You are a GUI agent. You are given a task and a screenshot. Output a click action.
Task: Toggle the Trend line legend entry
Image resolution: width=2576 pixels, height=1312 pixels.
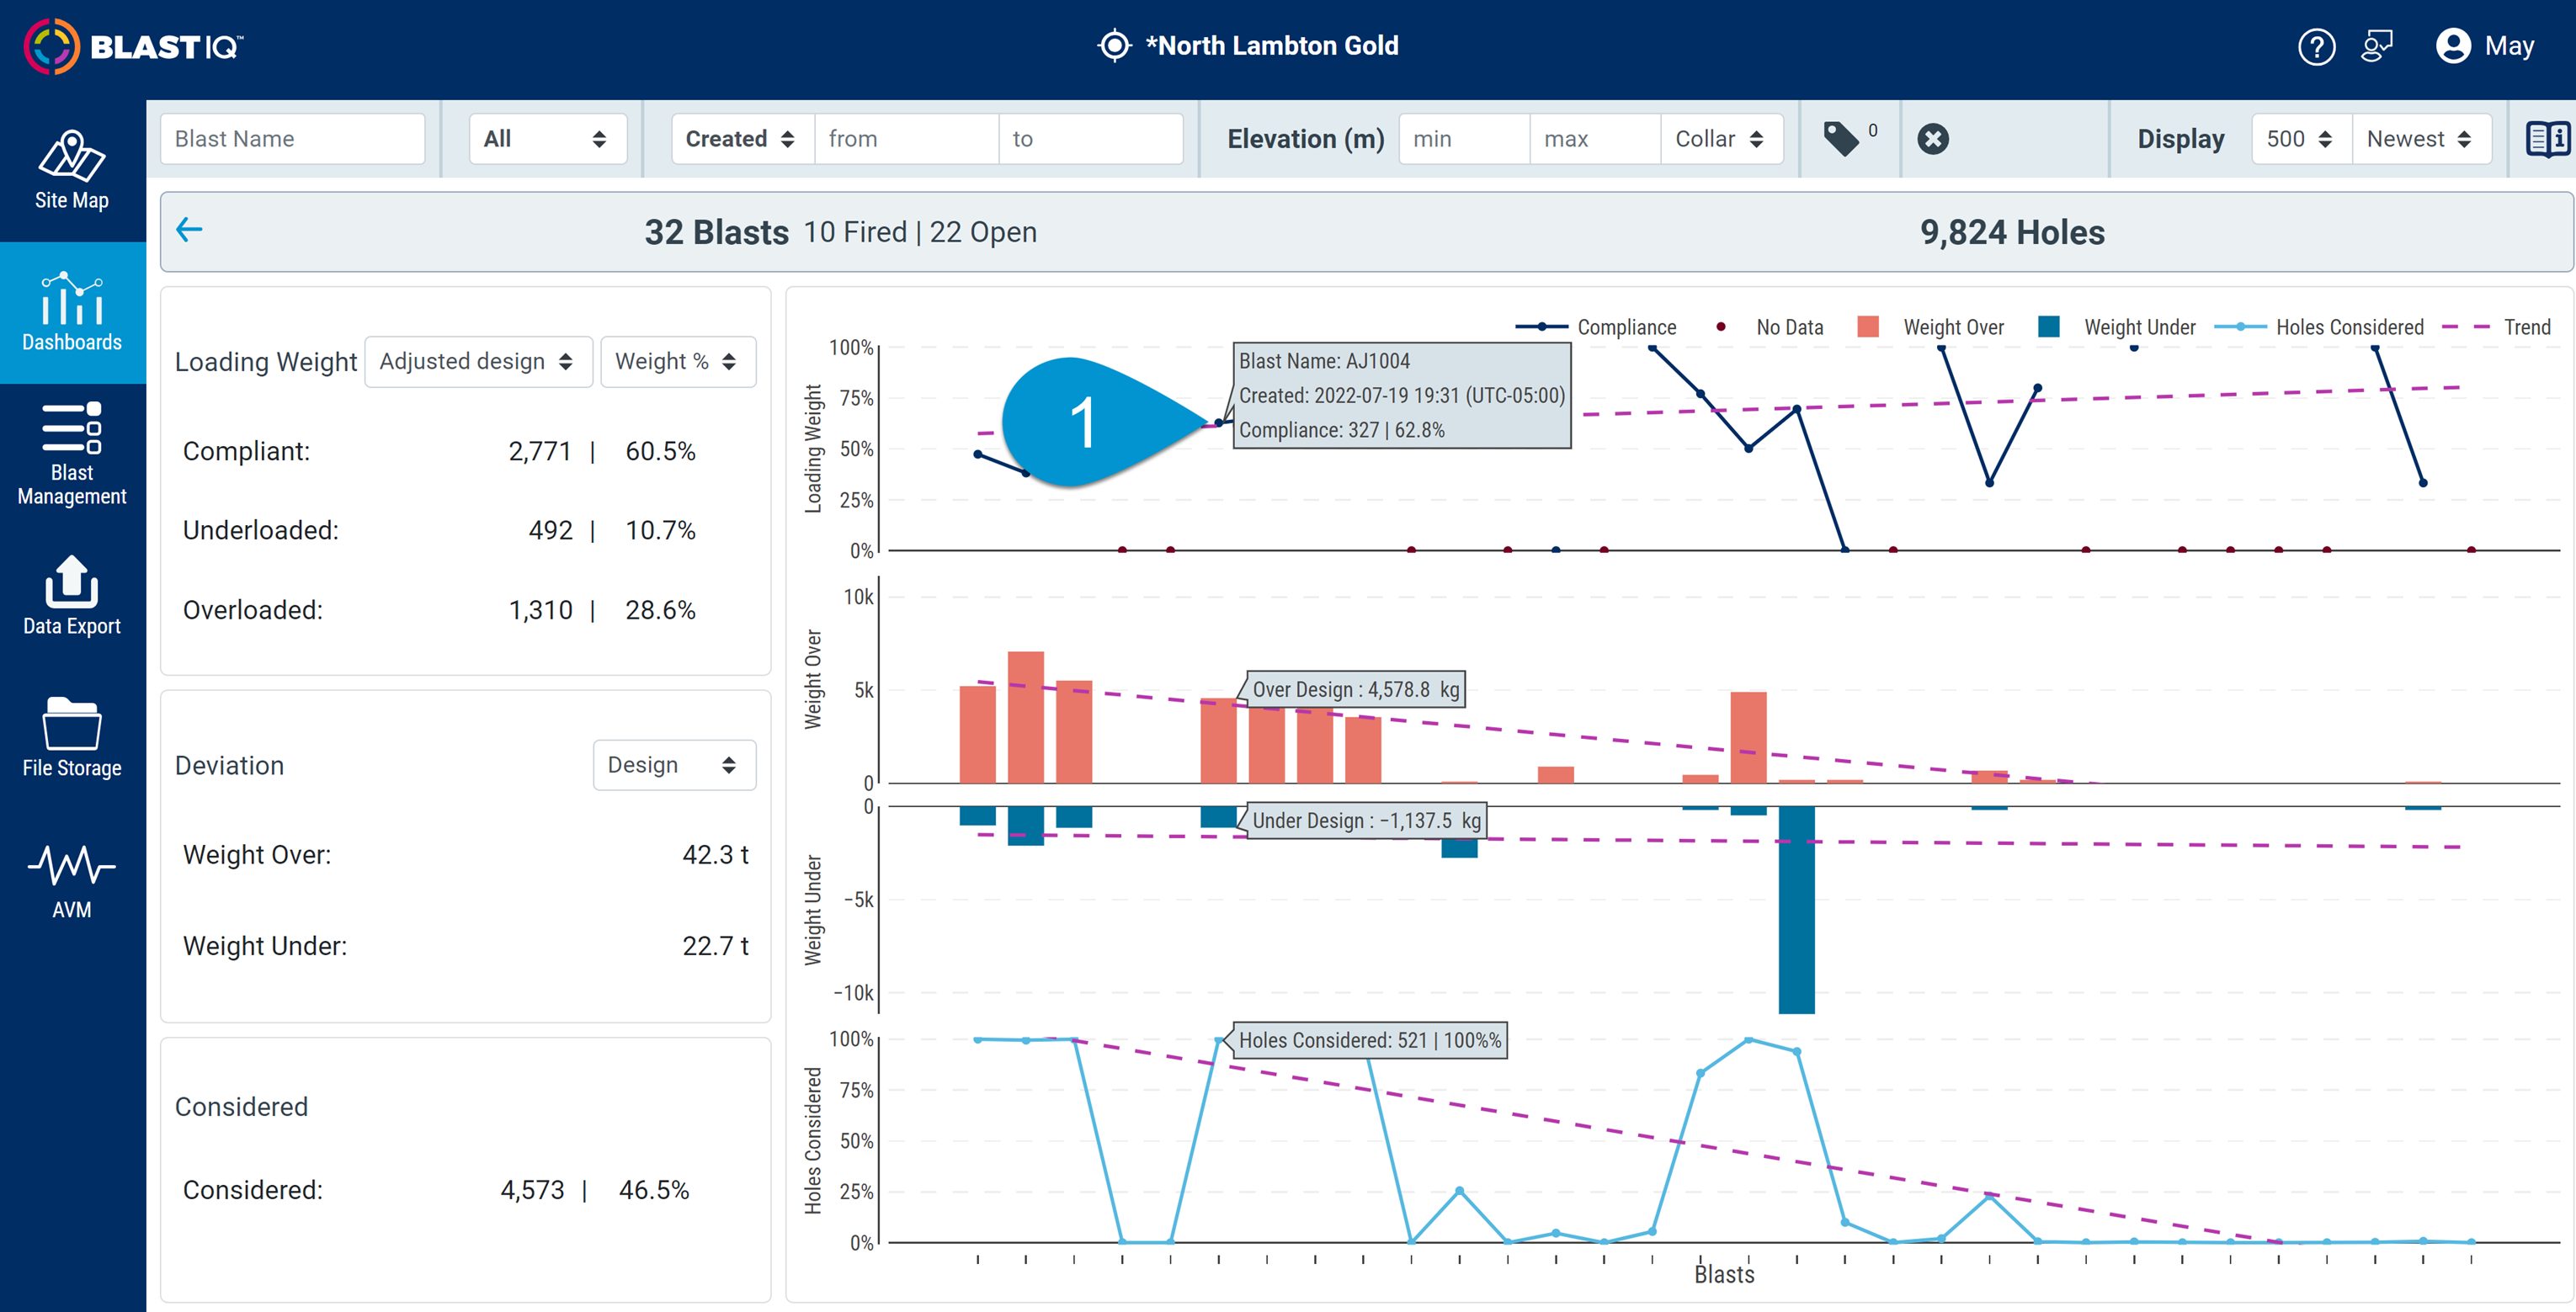click(2496, 327)
